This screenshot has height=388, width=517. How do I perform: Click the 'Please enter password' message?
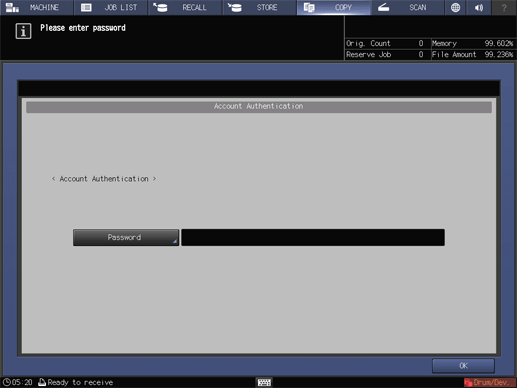tap(83, 28)
